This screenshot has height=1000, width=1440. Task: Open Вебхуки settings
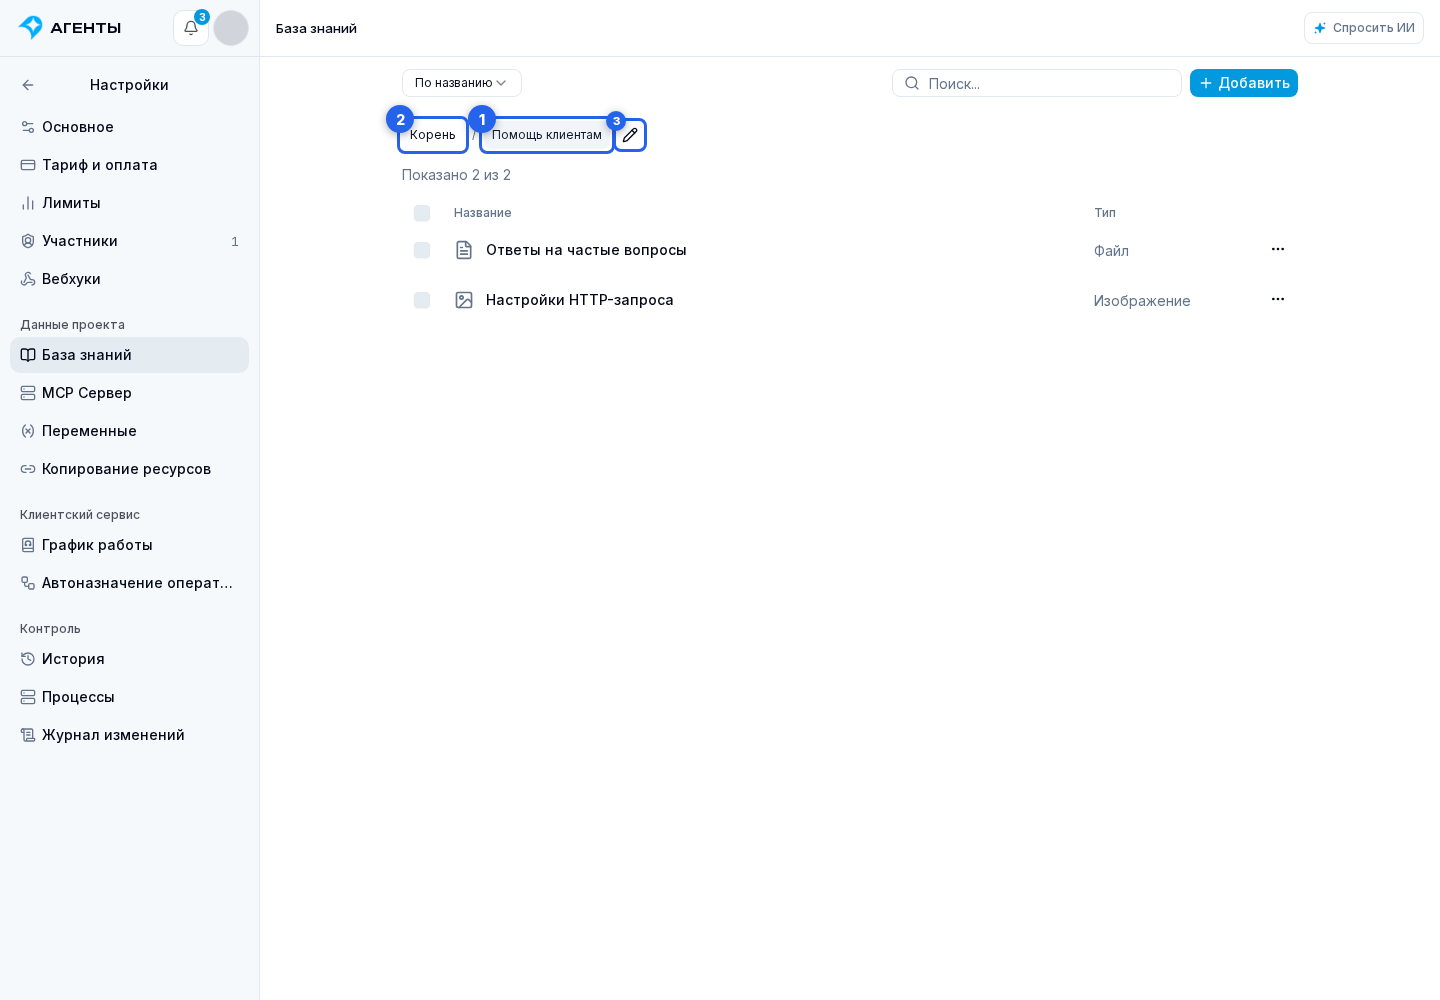point(129,279)
